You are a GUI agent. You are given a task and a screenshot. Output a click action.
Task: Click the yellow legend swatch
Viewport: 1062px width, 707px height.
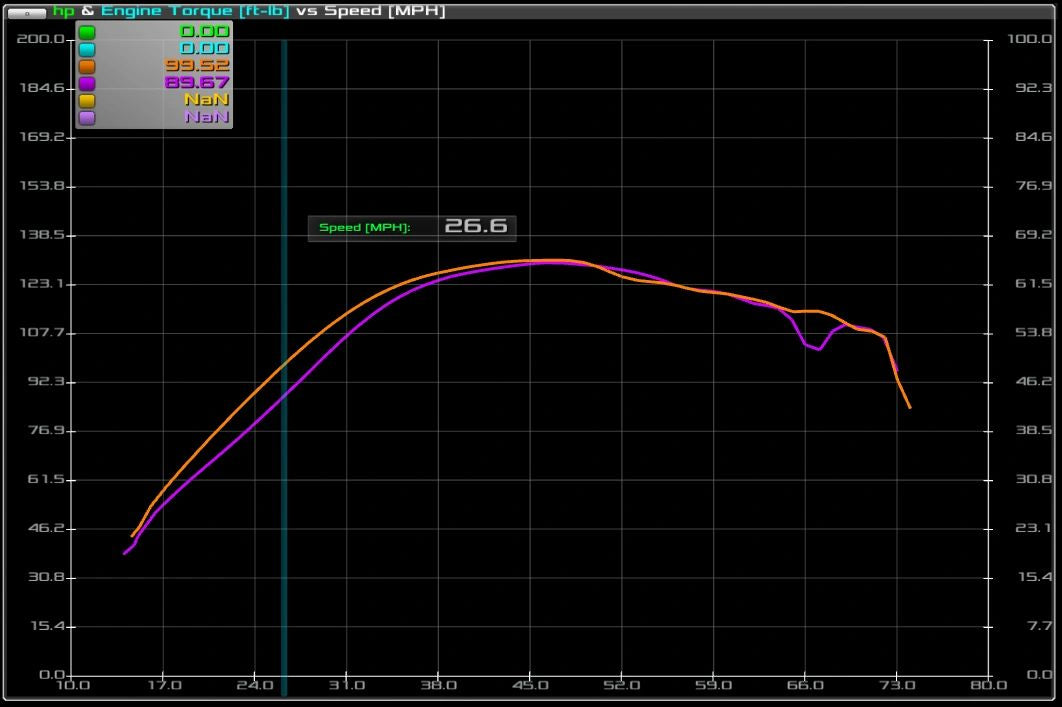click(x=87, y=100)
